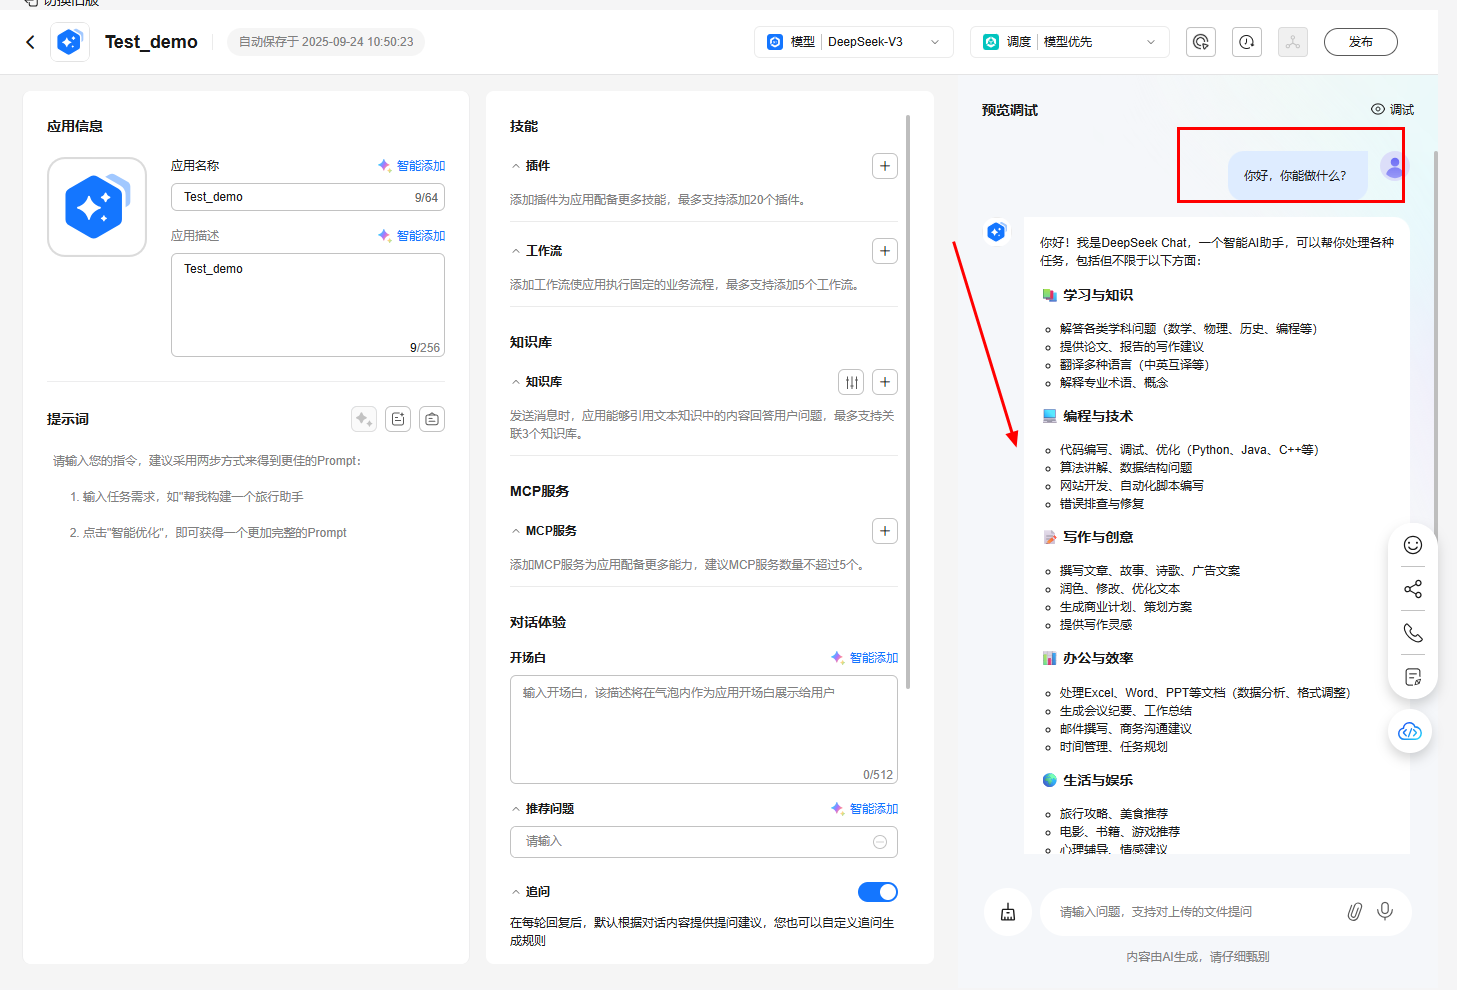This screenshot has height=990, width=1457.
Task: Click the smiley face feedback icon
Action: [x=1412, y=545]
